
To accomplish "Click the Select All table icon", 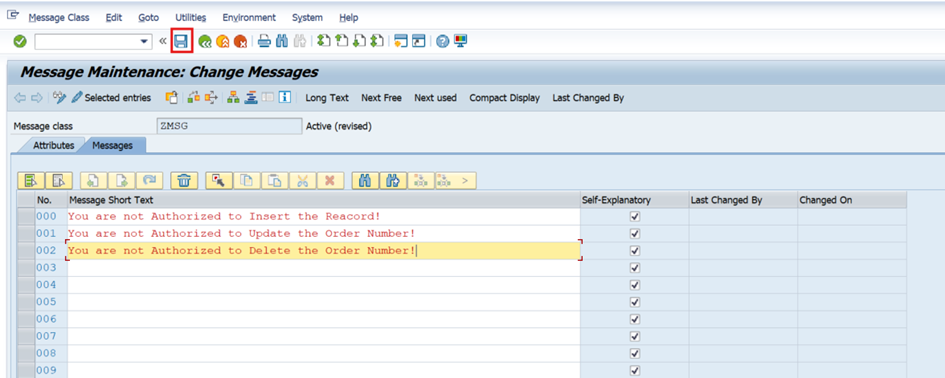I will 31,180.
